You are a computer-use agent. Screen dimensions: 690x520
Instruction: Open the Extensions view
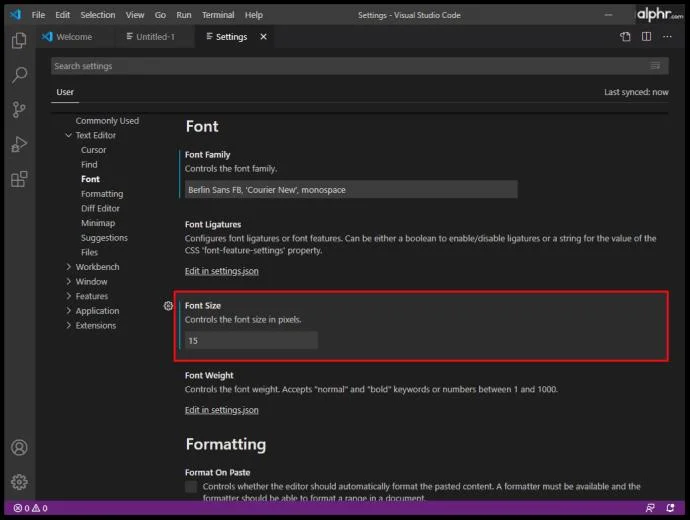[19, 179]
